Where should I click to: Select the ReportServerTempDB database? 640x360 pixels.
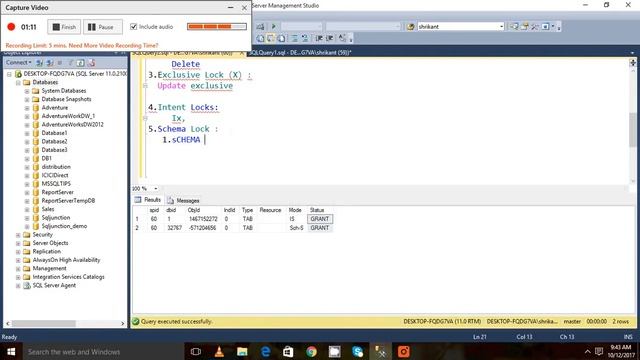68,200
